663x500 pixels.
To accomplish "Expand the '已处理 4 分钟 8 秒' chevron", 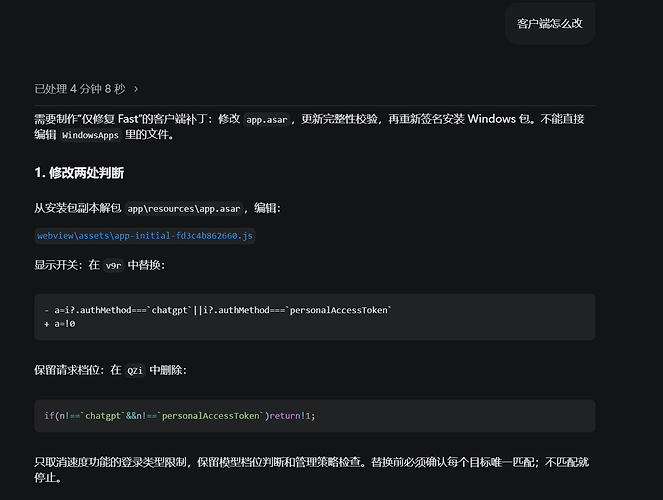I will [136, 89].
